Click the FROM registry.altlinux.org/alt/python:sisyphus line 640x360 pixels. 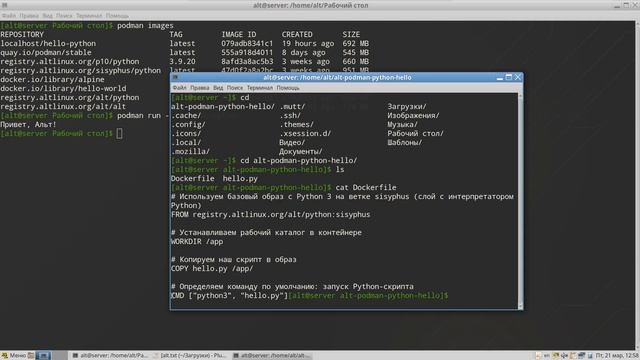270,214
